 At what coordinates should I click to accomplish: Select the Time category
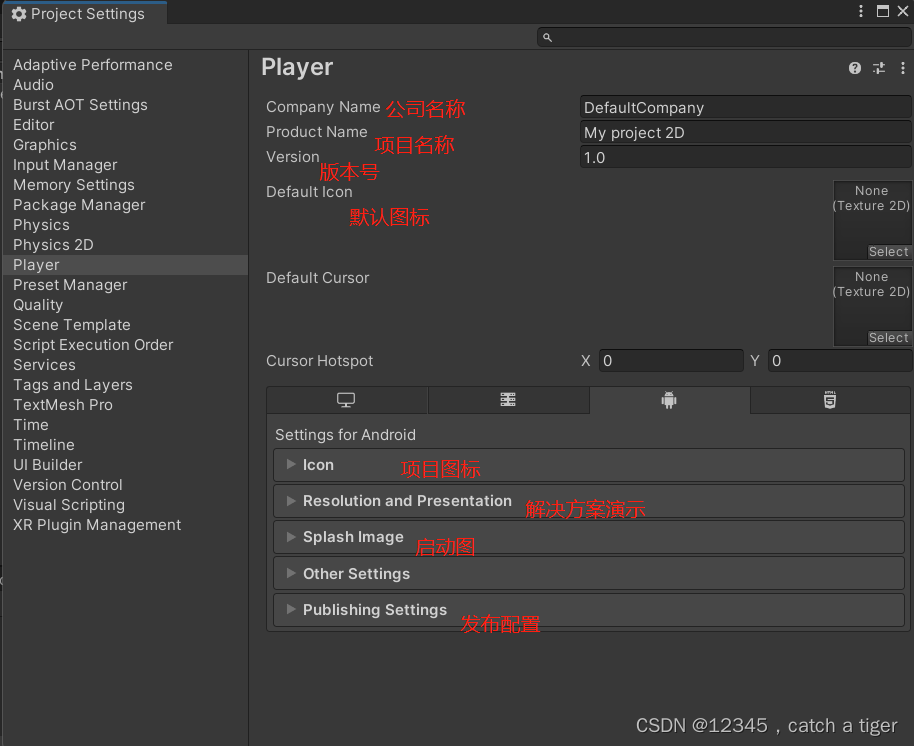click(31, 425)
